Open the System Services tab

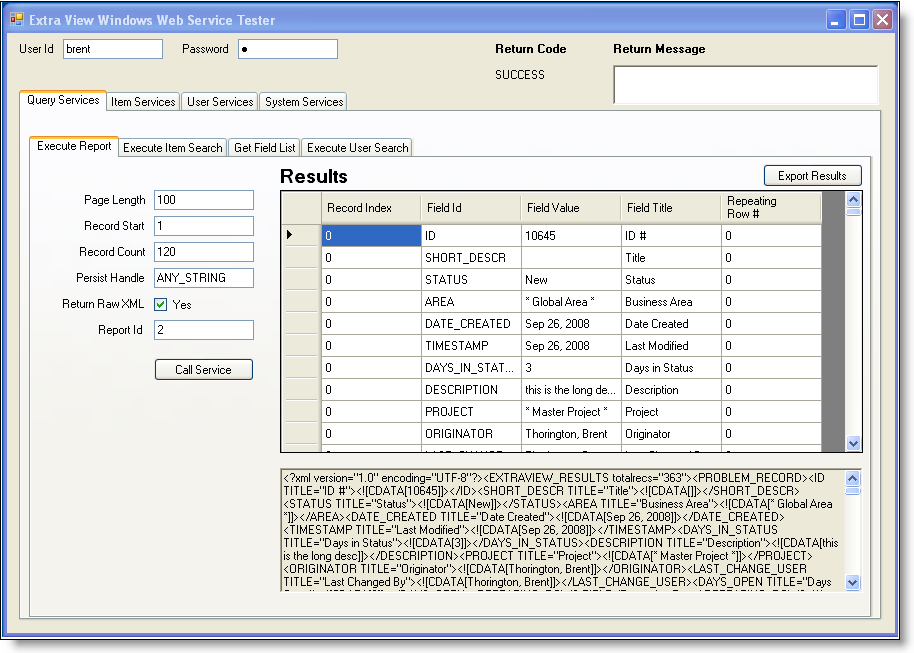click(x=304, y=102)
